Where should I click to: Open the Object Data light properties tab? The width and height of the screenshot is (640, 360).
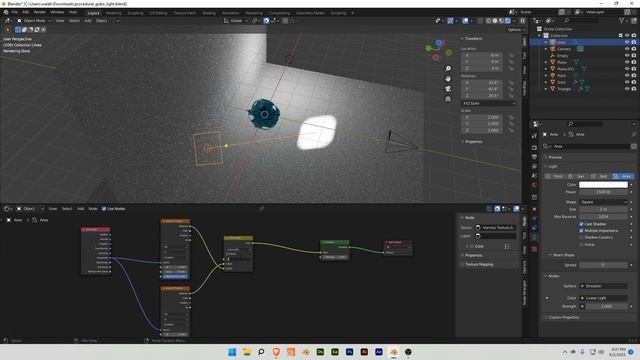point(534,237)
